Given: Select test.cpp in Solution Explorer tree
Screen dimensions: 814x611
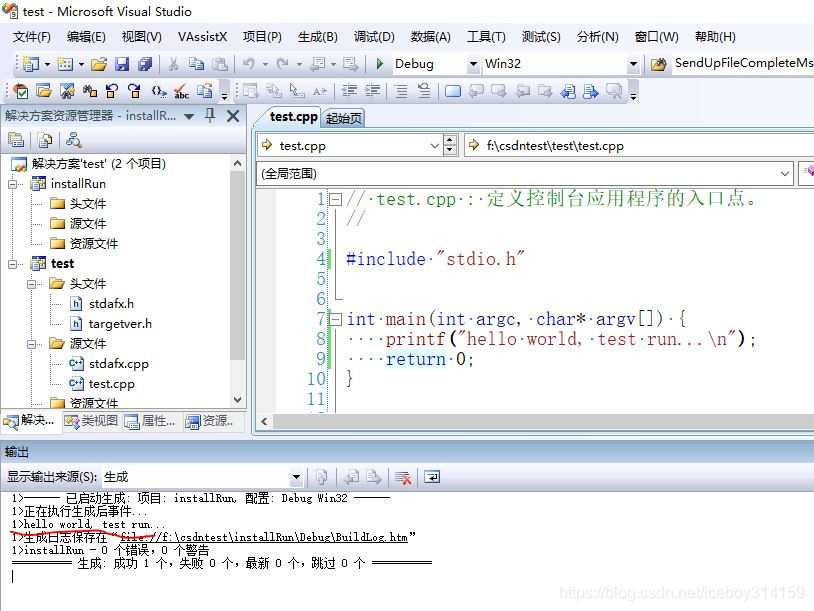Looking at the screenshot, I should click(111, 384).
